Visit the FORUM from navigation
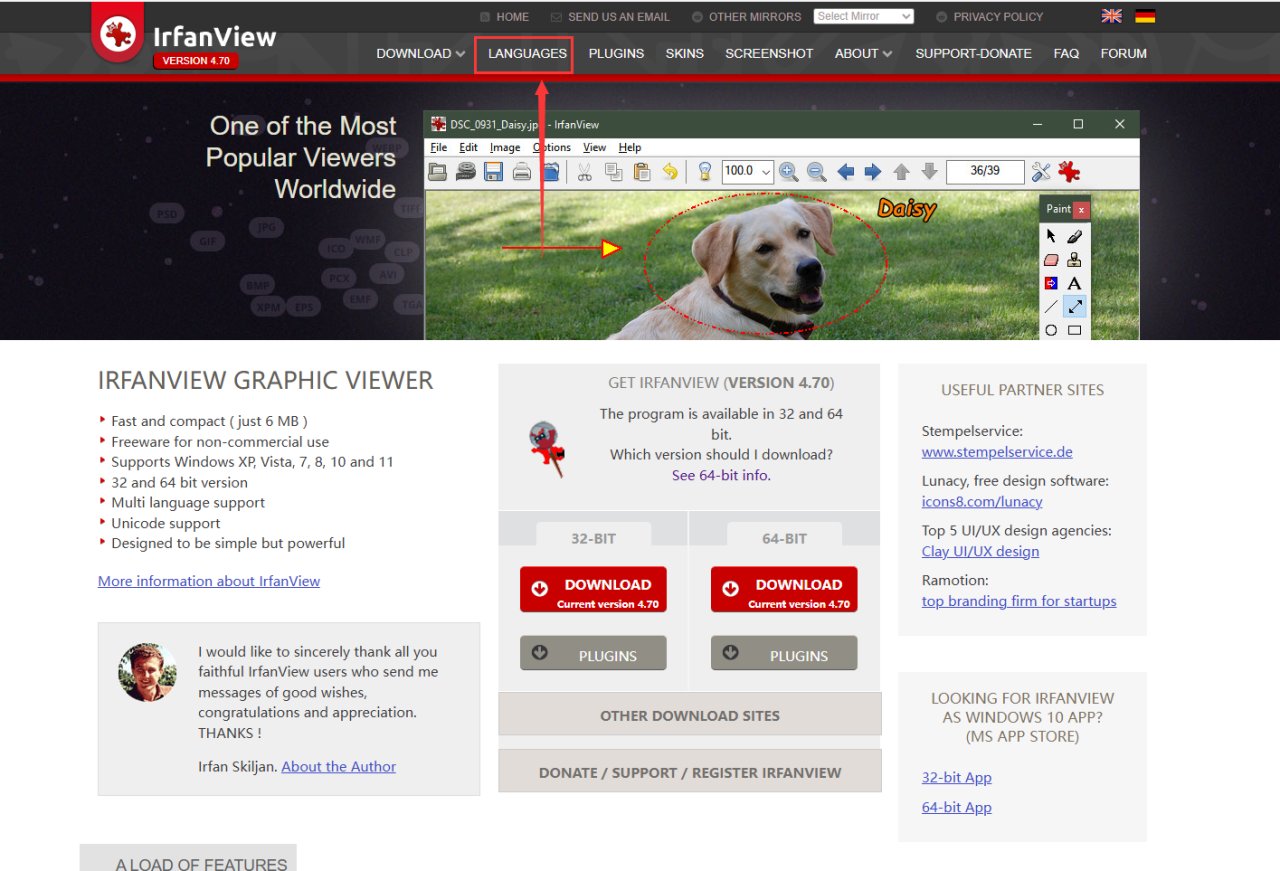This screenshot has width=1280, height=871. (x=1124, y=53)
